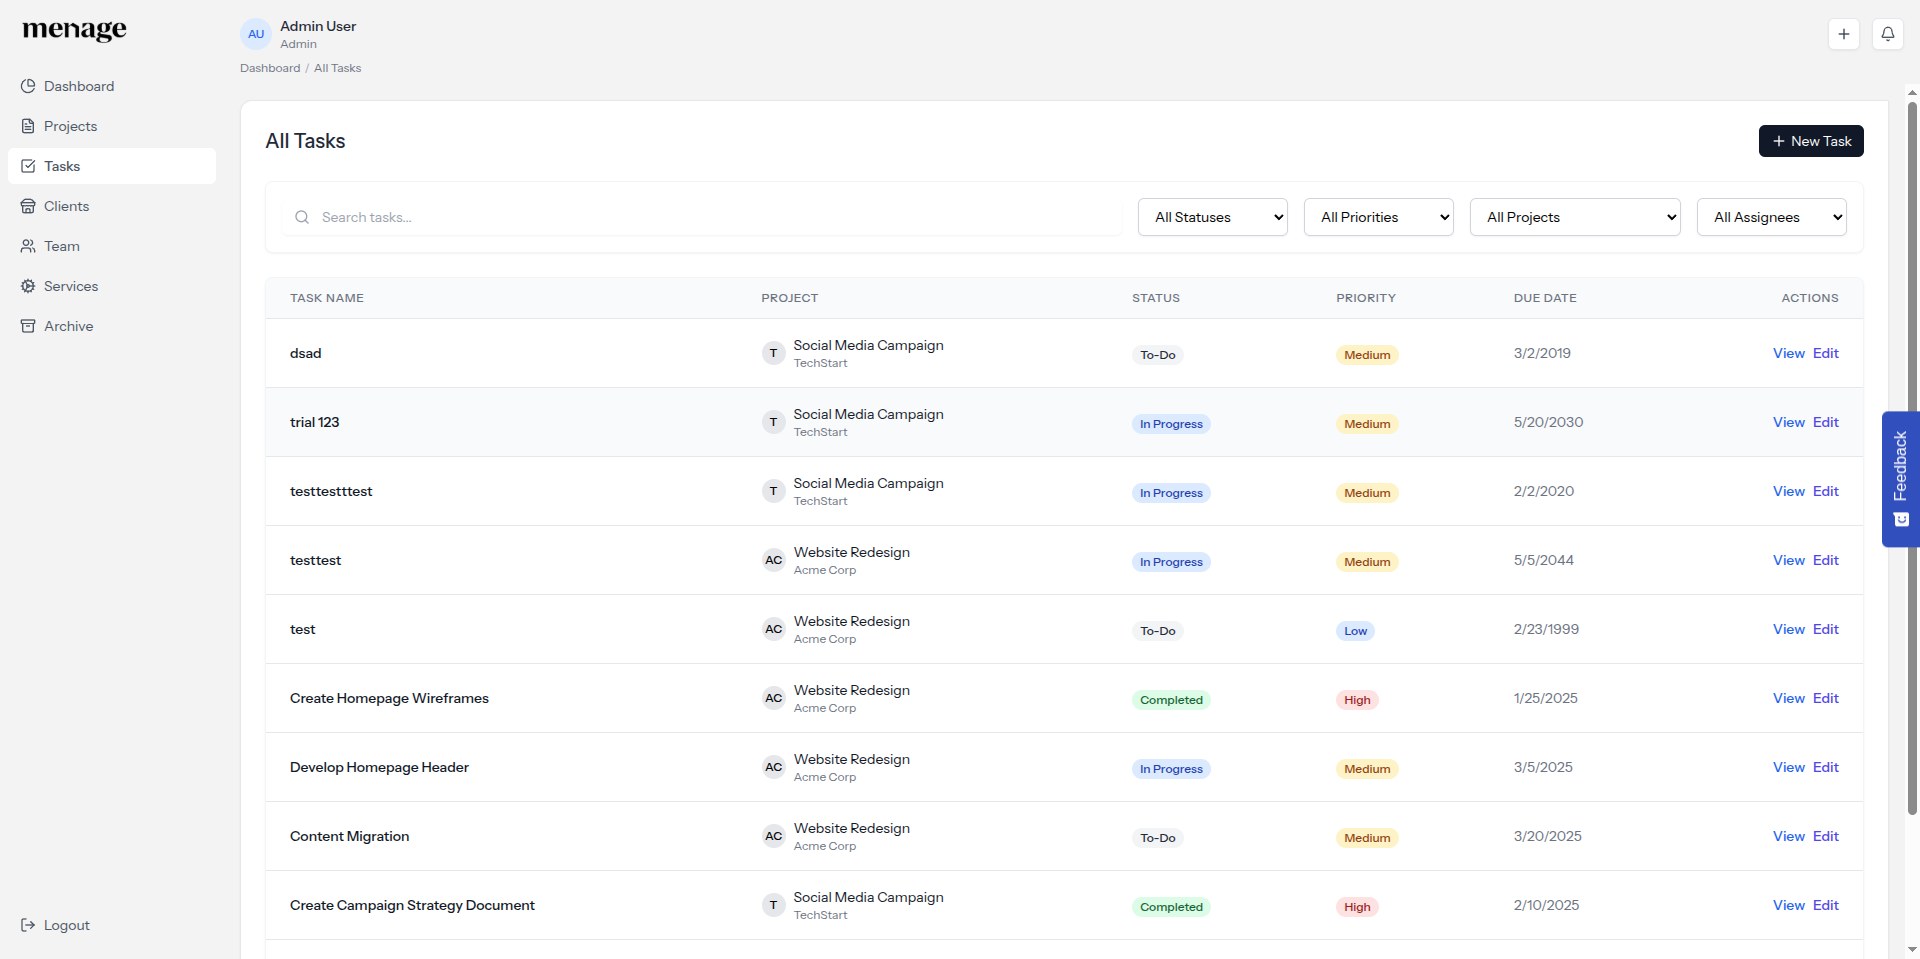Viewport: 1920px width, 959px height.
Task: Open the Clients section
Action: (x=67, y=206)
